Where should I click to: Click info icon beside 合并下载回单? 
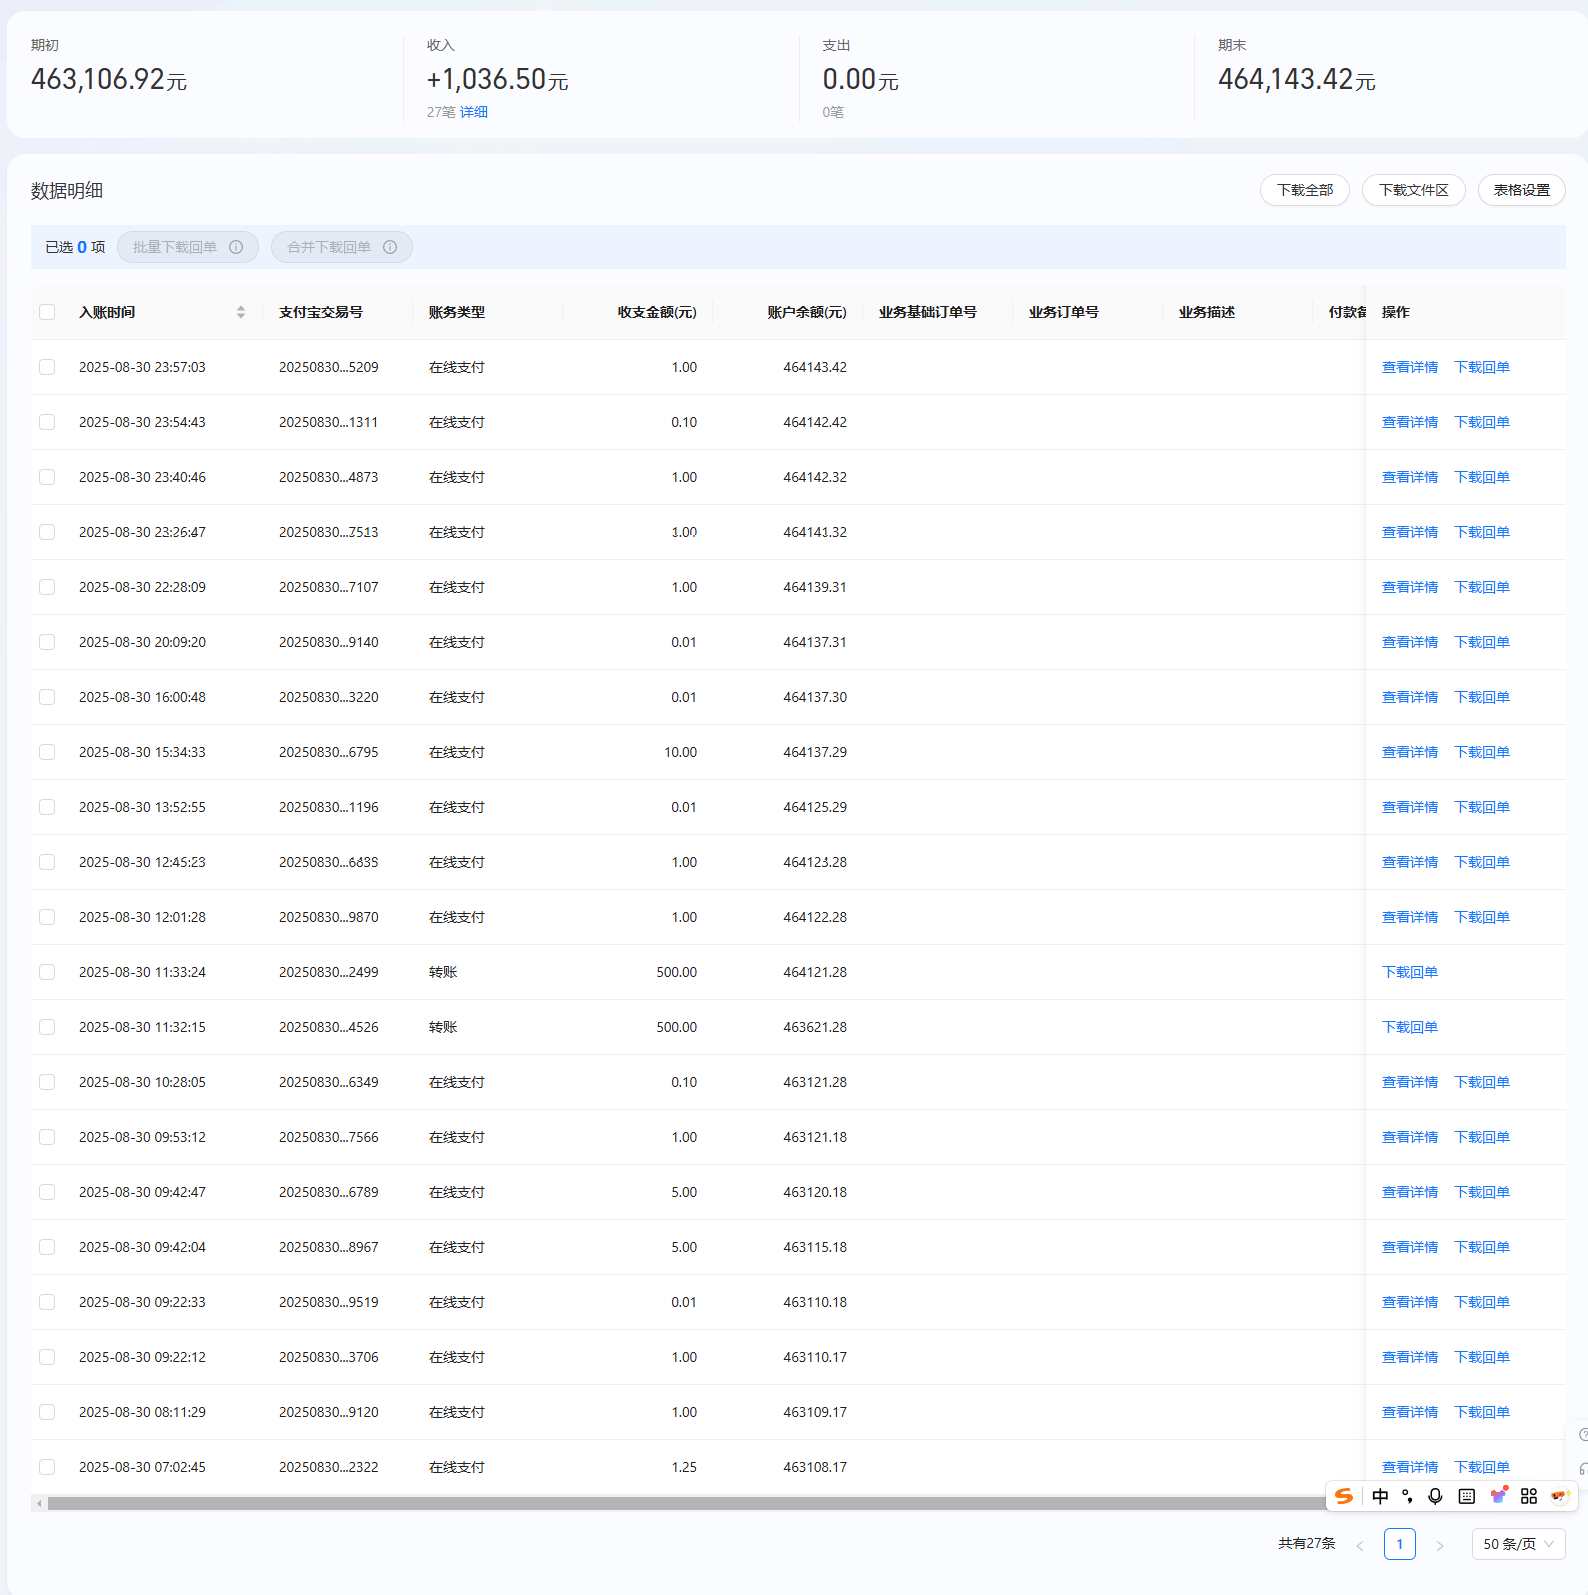click(x=390, y=247)
